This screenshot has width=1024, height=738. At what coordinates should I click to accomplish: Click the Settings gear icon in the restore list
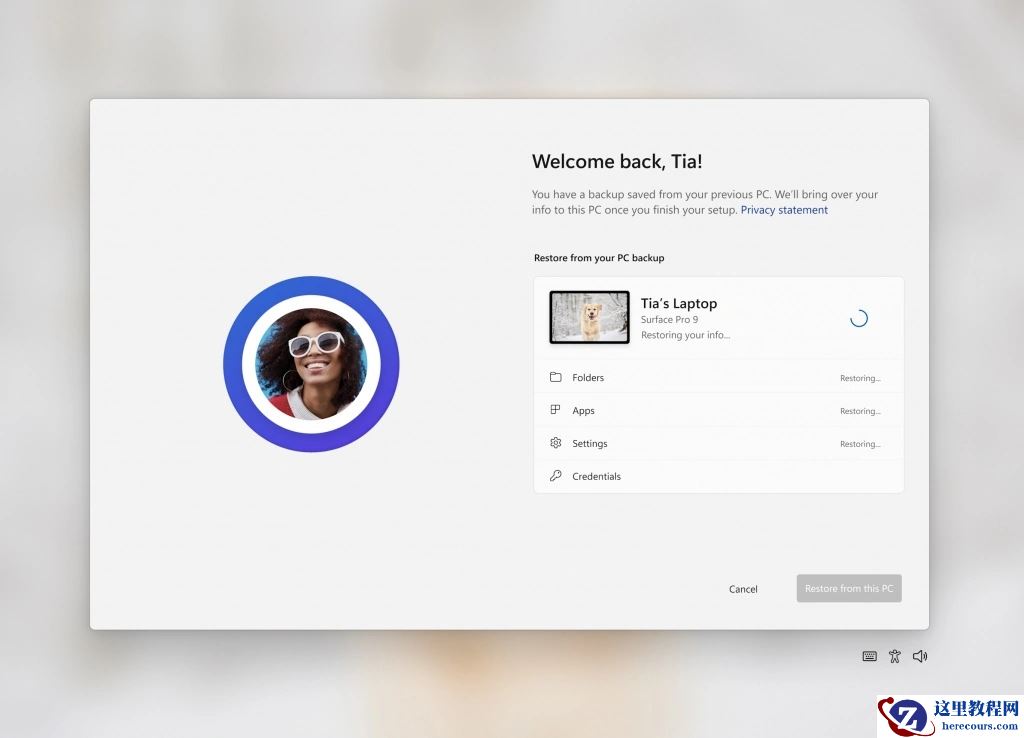click(x=556, y=443)
